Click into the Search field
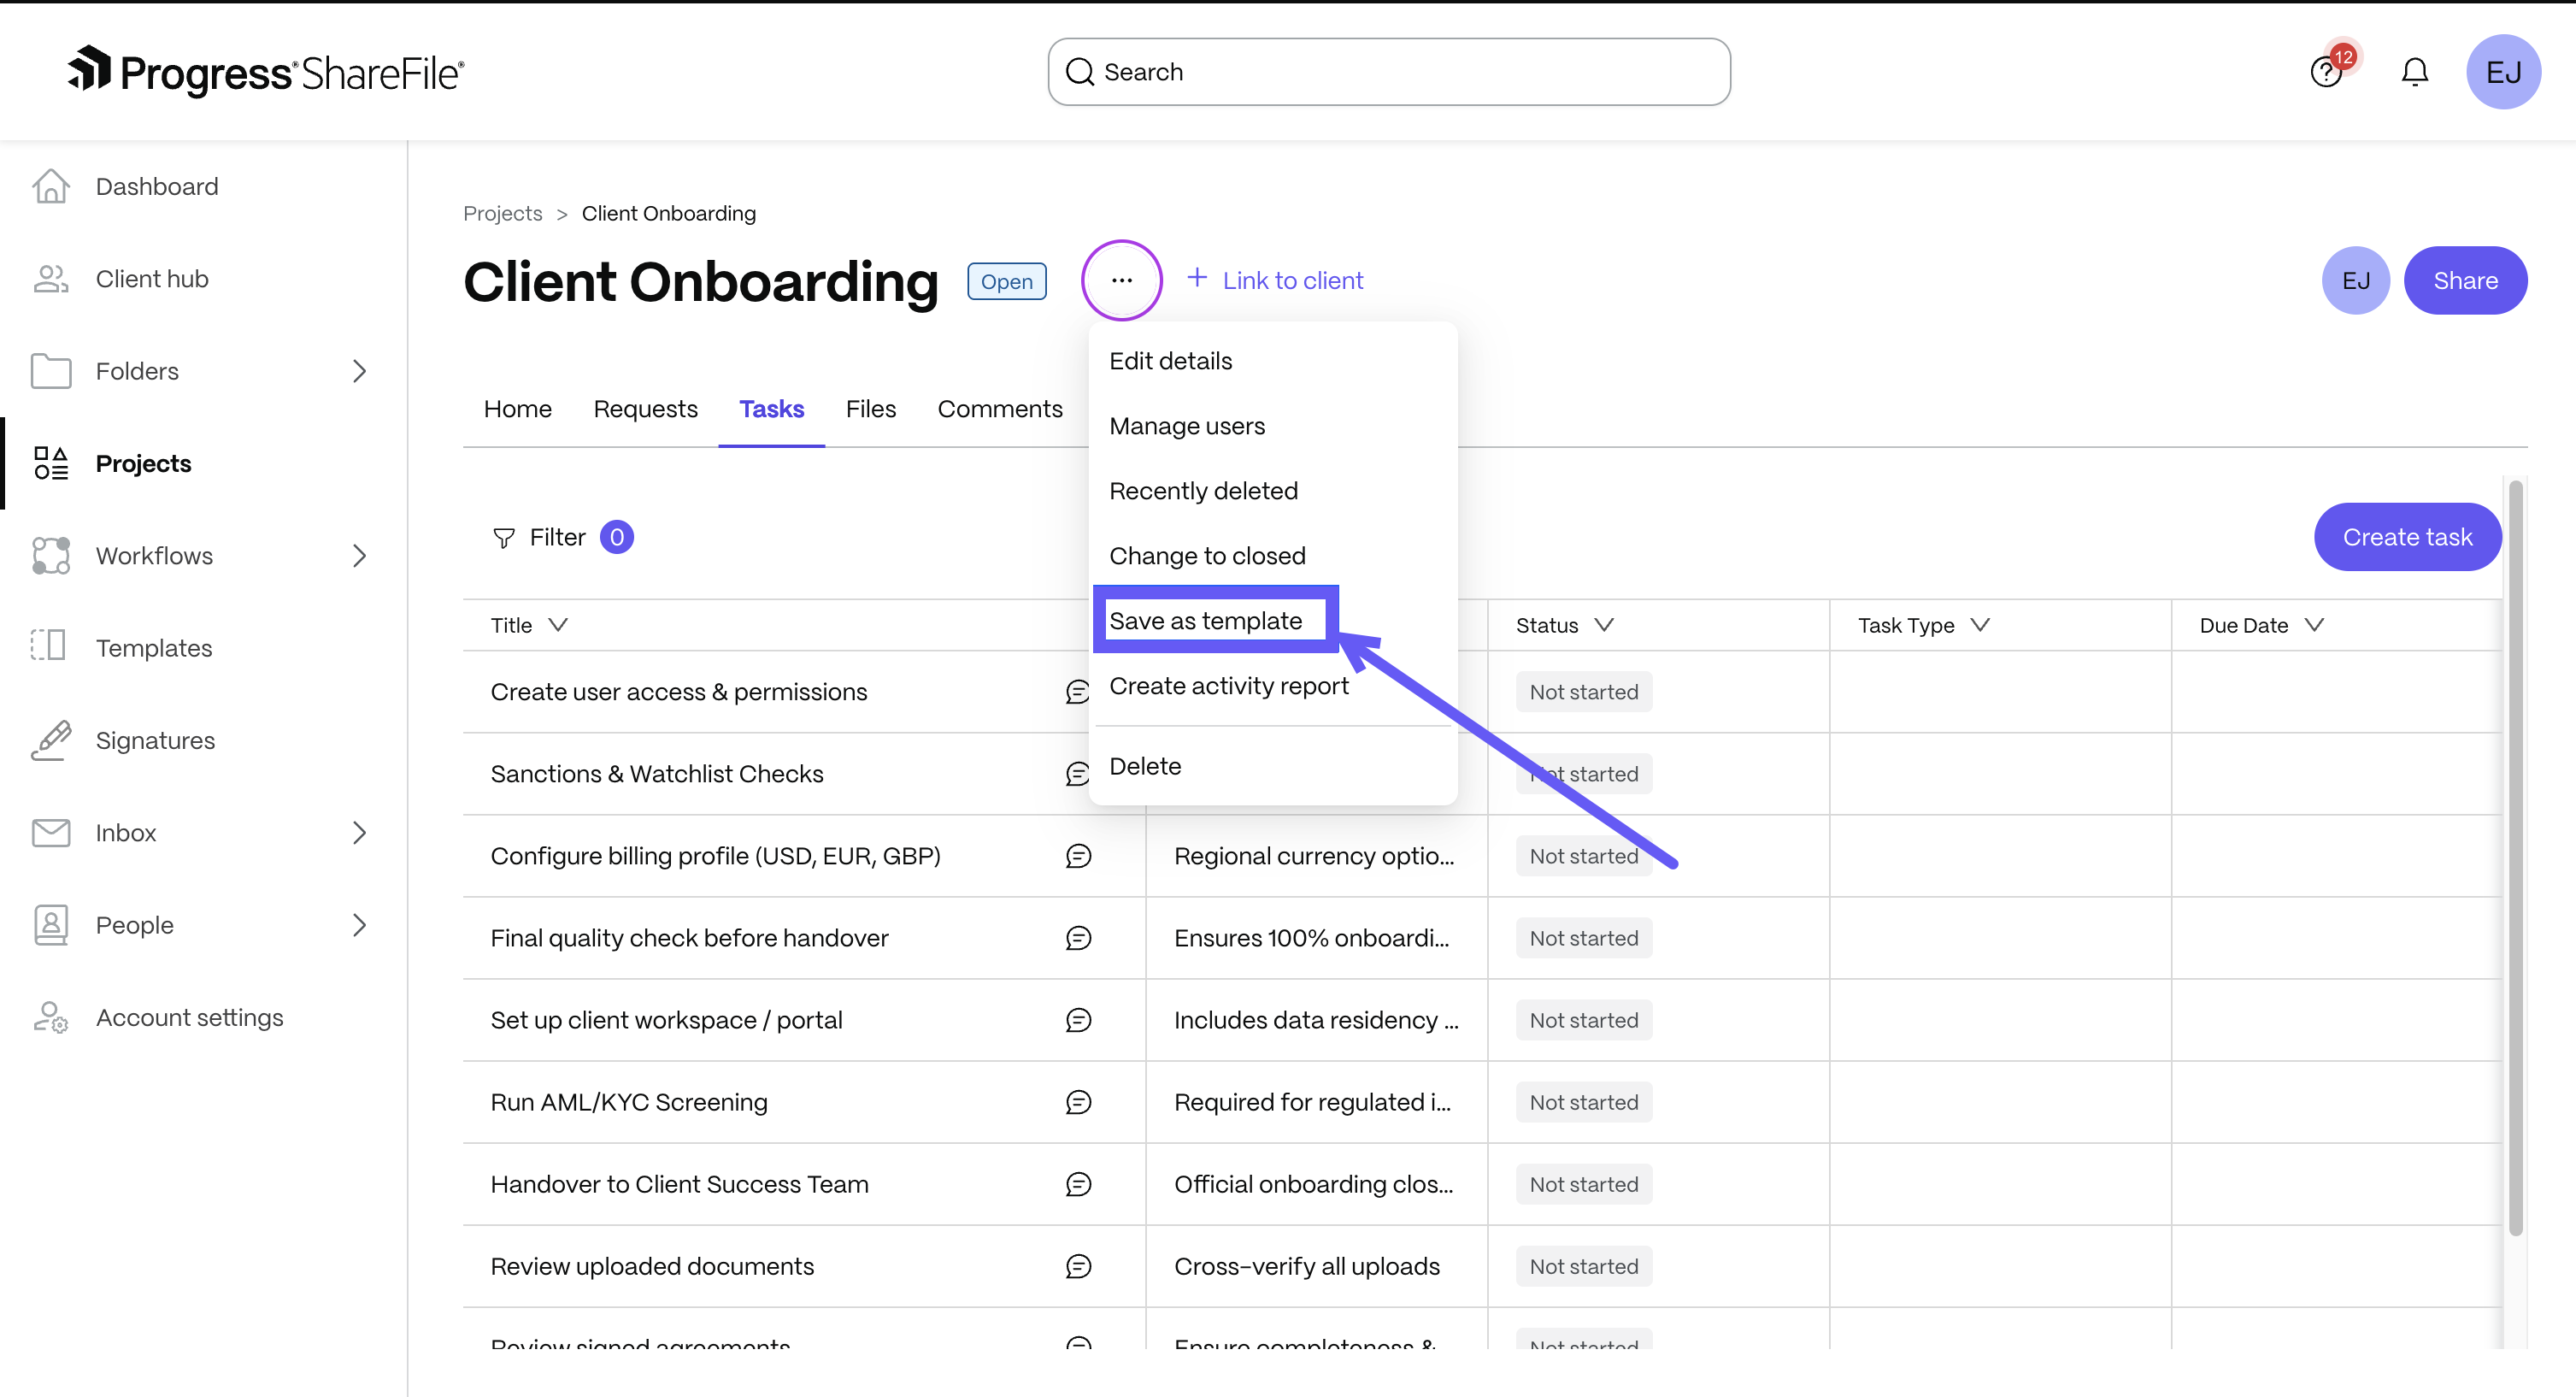This screenshot has width=2576, height=1397. (x=1388, y=72)
